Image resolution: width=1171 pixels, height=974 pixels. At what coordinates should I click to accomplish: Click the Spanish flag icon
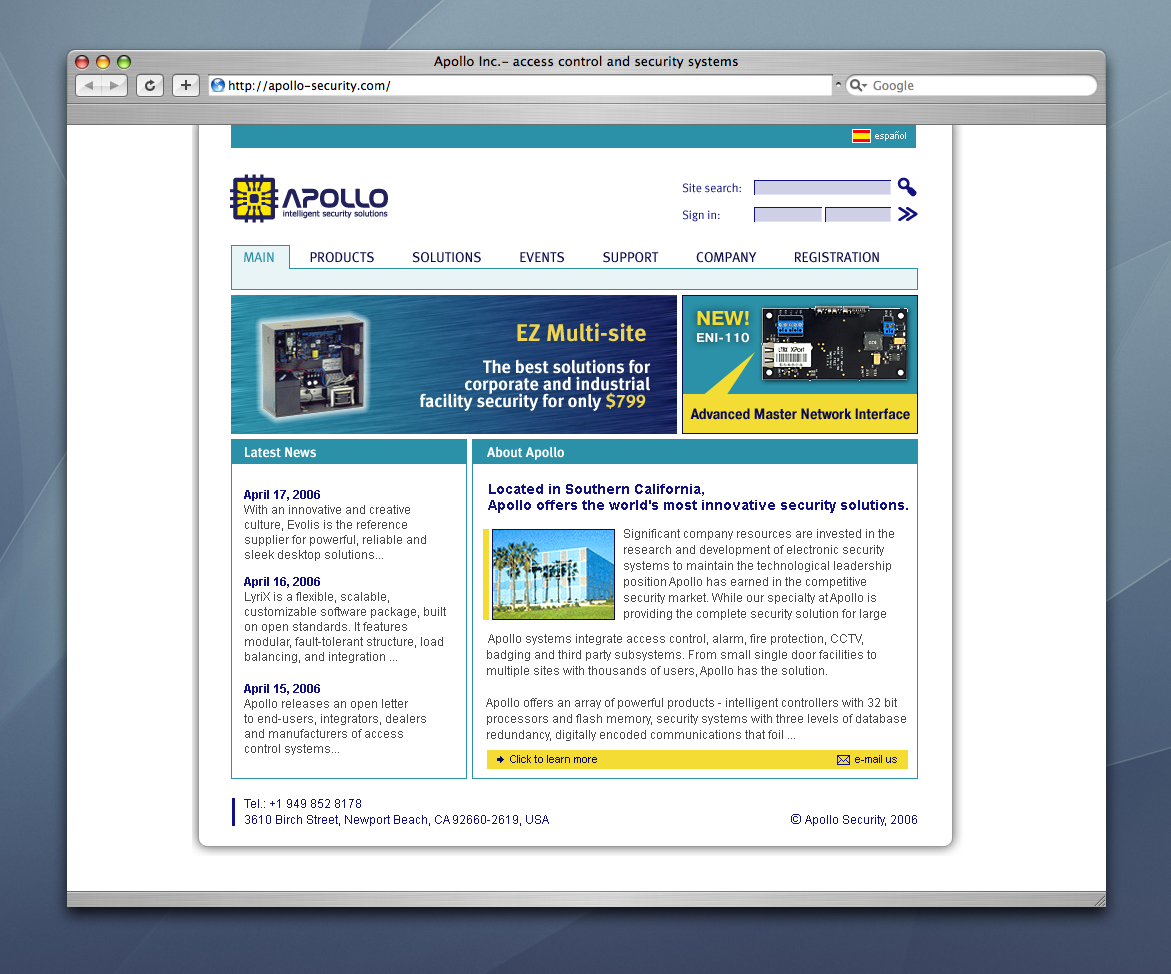tap(861, 136)
